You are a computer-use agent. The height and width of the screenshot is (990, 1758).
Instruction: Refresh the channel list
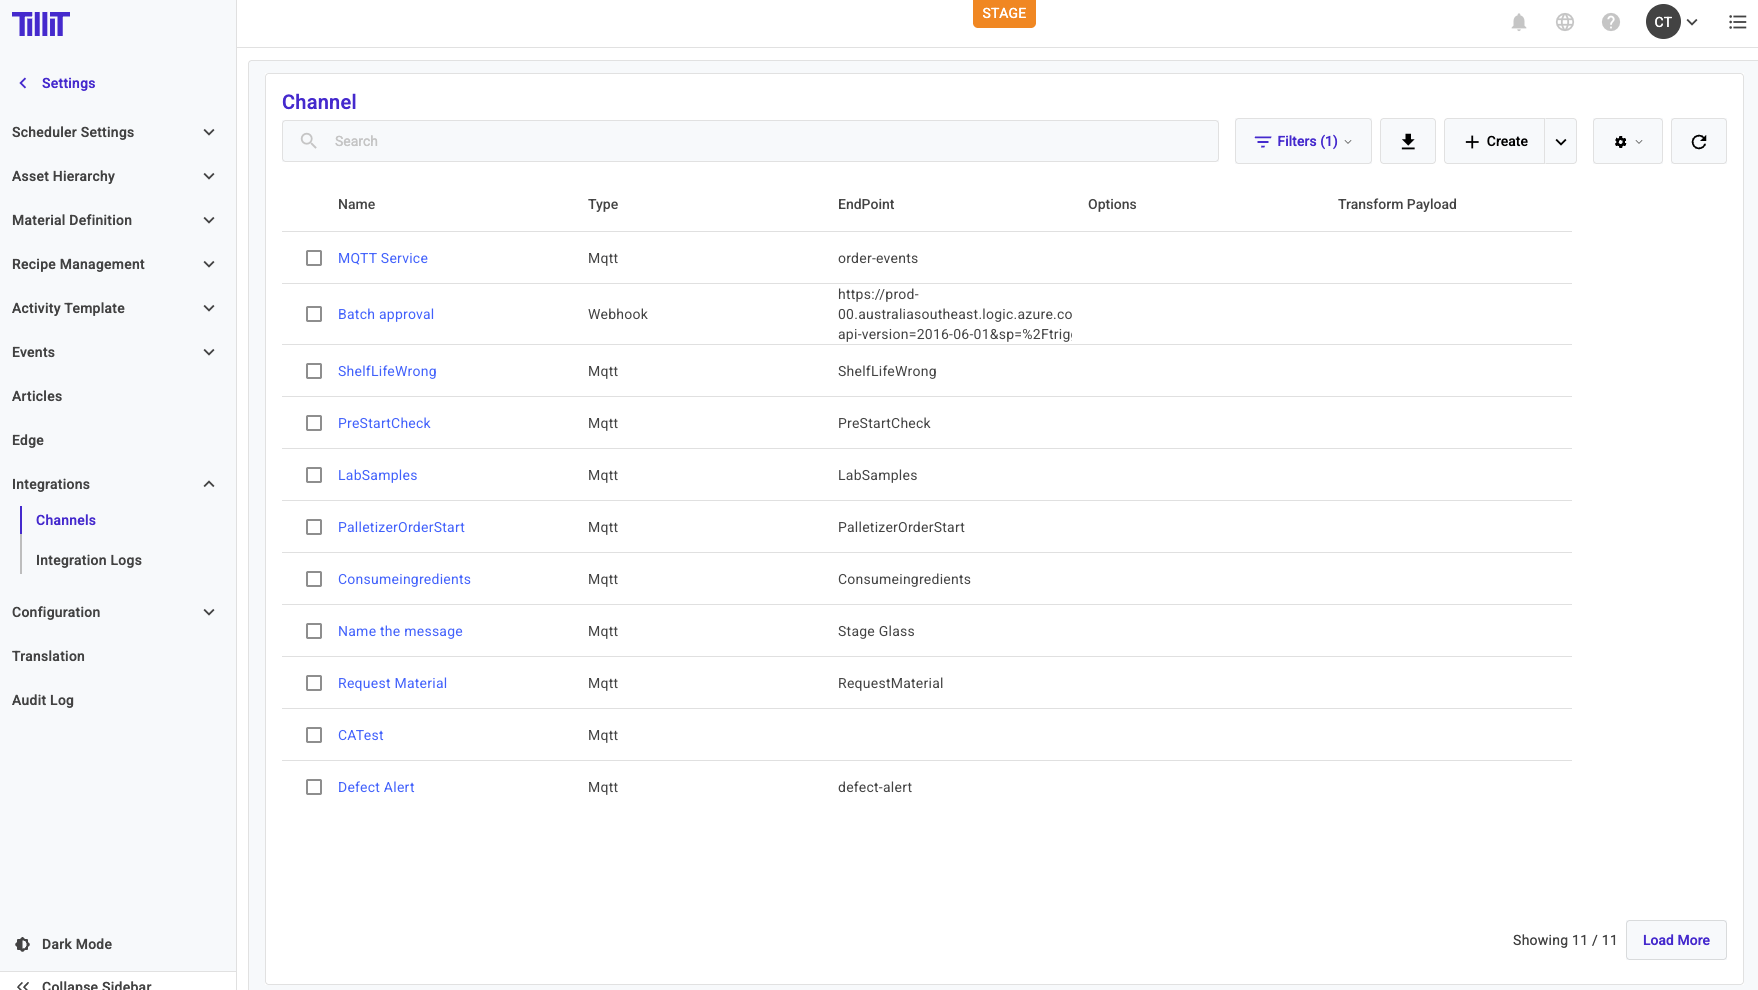[1698, 141]
